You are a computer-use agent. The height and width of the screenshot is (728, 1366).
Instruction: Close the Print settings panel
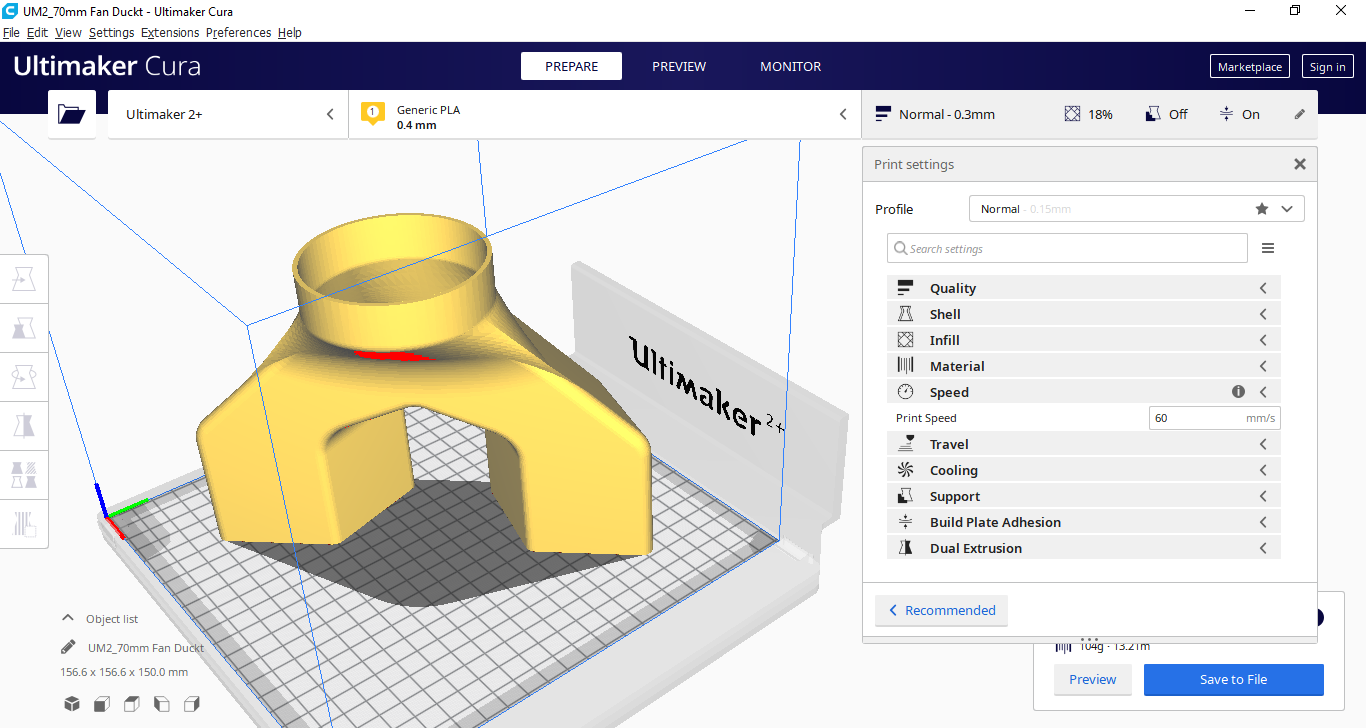[1300, 164]
